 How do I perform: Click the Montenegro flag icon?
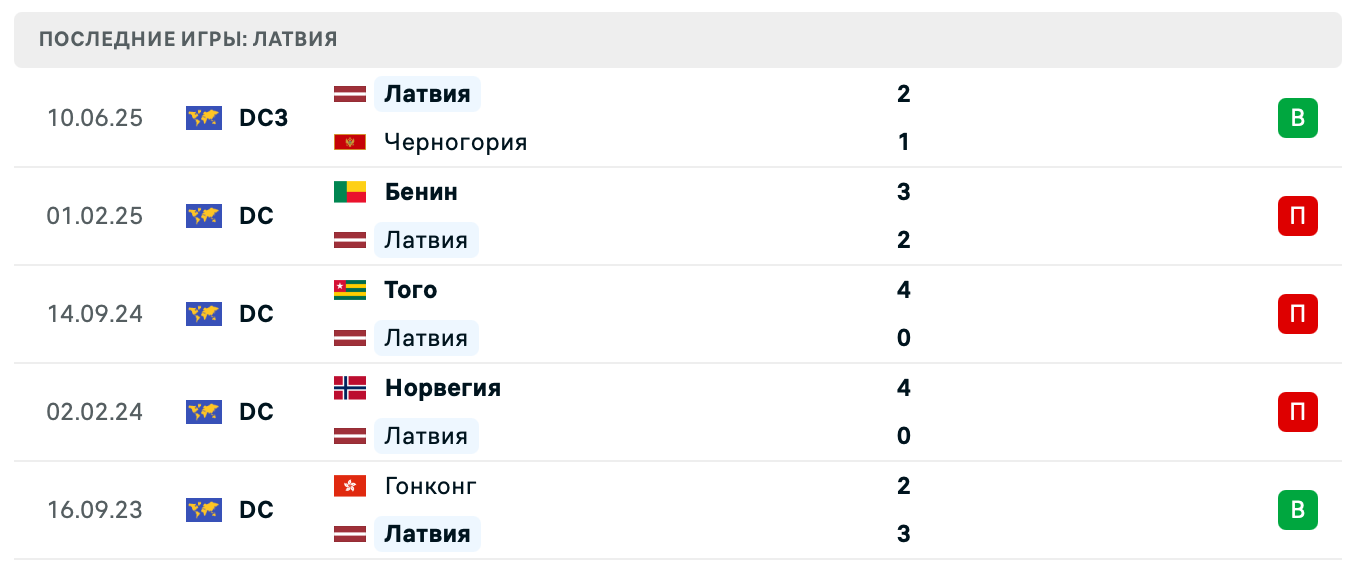pos(350,142)
